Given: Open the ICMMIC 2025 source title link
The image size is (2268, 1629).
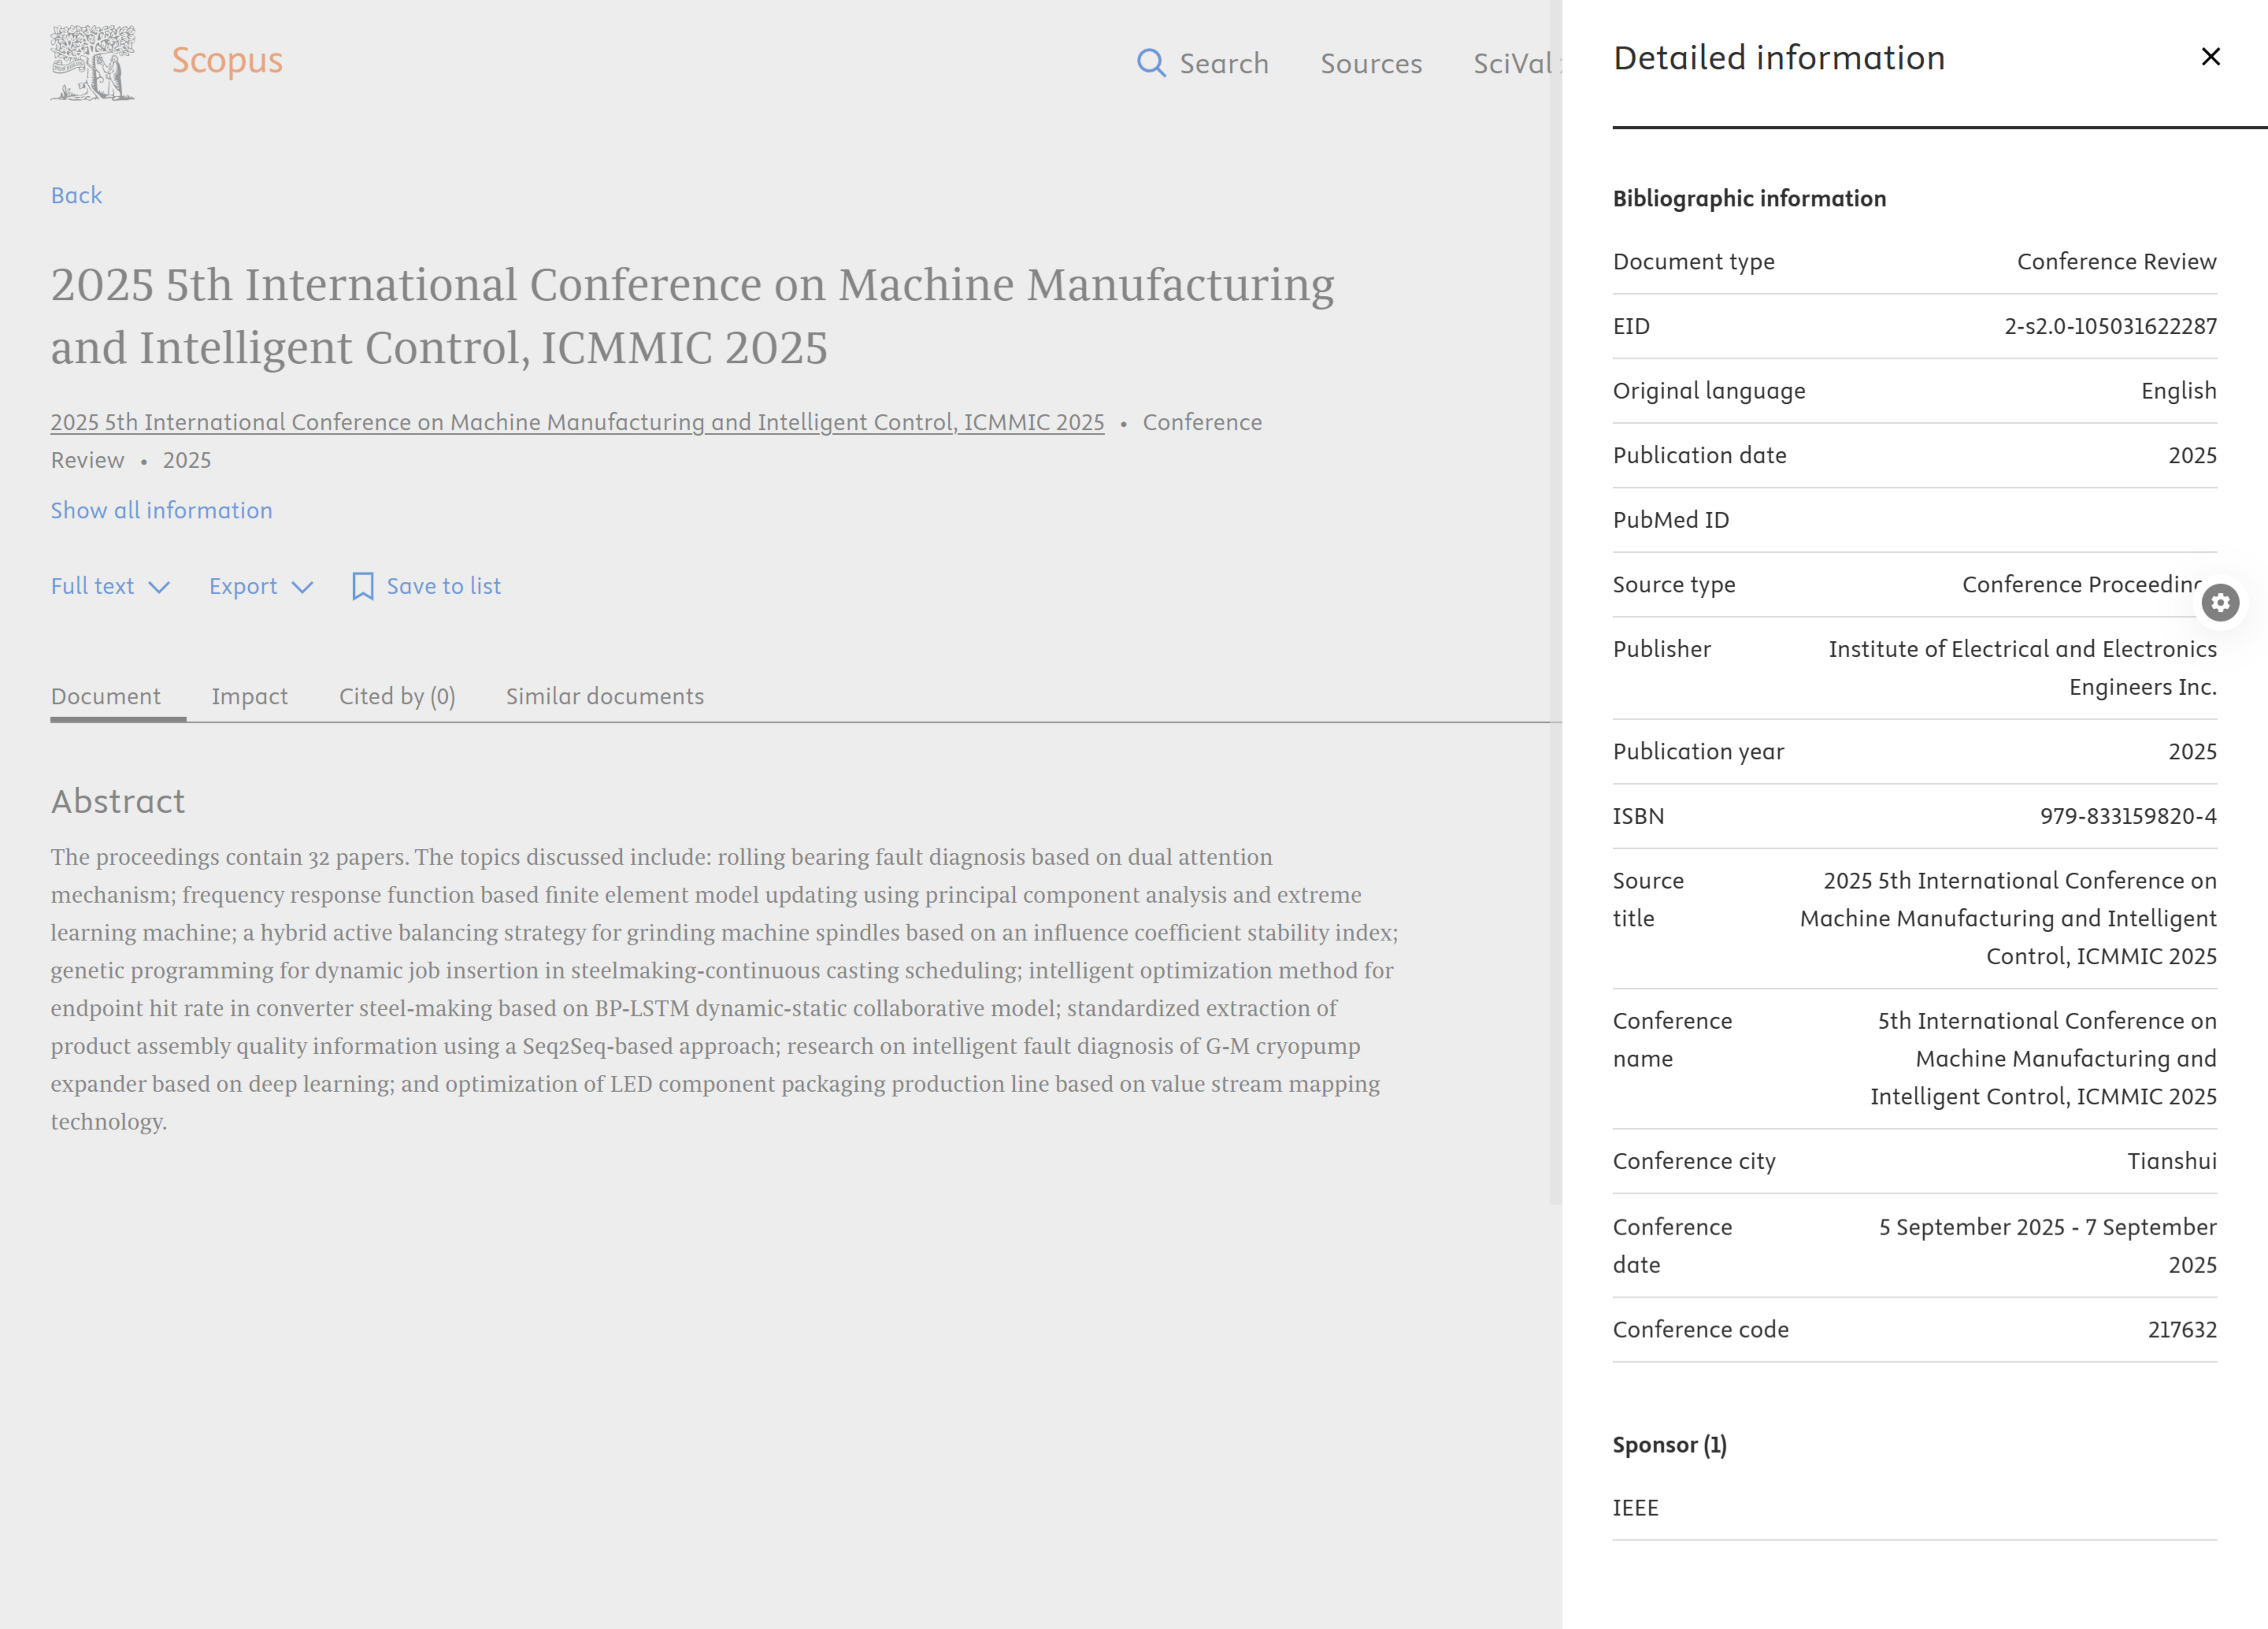Looking at the screenshot, I should pos(577,422).
